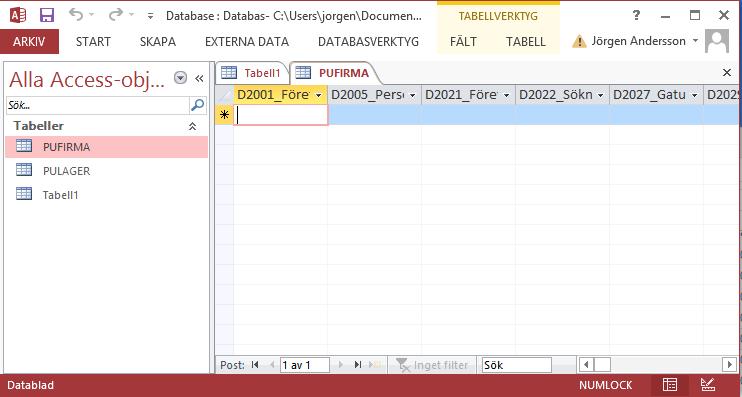Click the new record row selector asterisk

point(224,115)
